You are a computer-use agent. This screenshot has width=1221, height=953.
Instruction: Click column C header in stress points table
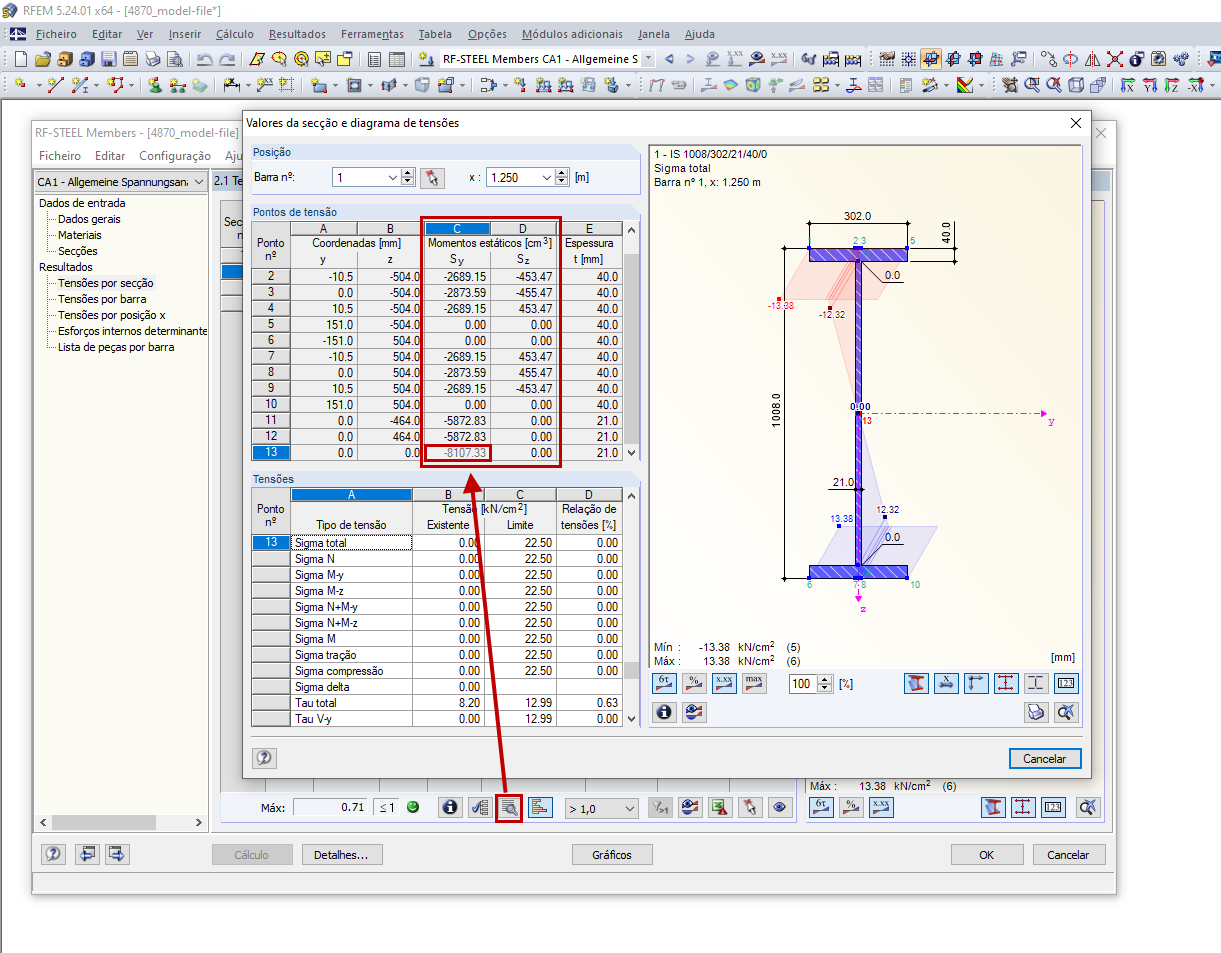click(x=457, y=229)
